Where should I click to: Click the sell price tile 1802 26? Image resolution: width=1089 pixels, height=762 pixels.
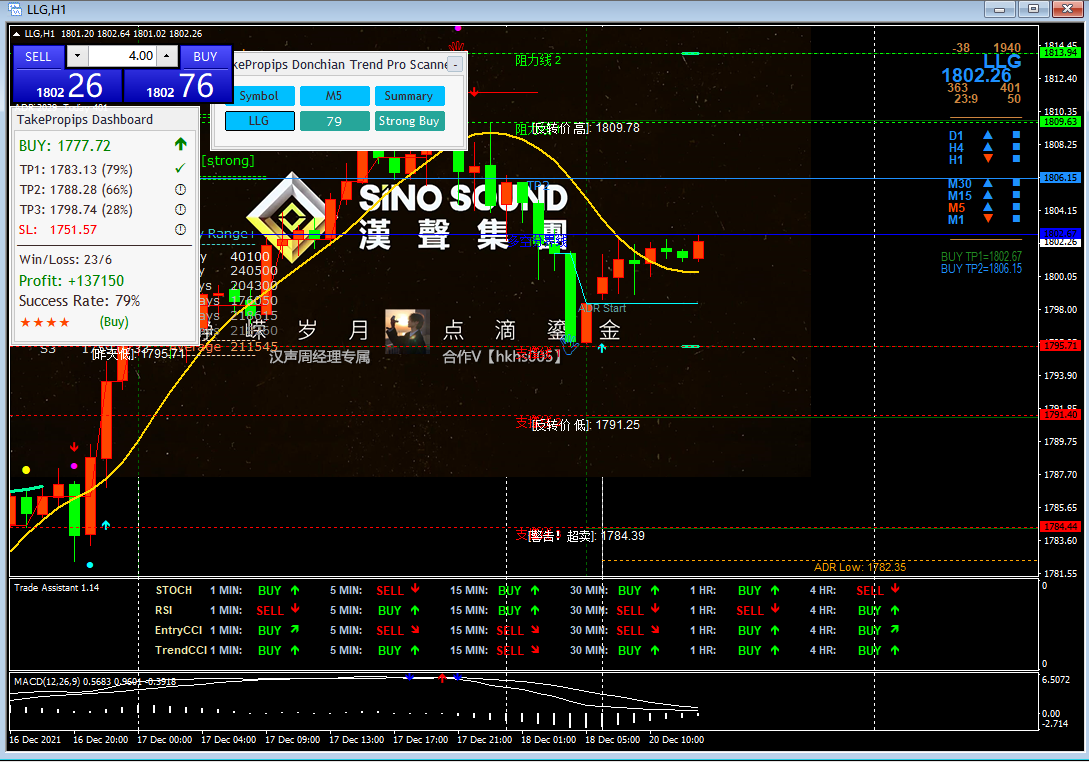[68, 86]
